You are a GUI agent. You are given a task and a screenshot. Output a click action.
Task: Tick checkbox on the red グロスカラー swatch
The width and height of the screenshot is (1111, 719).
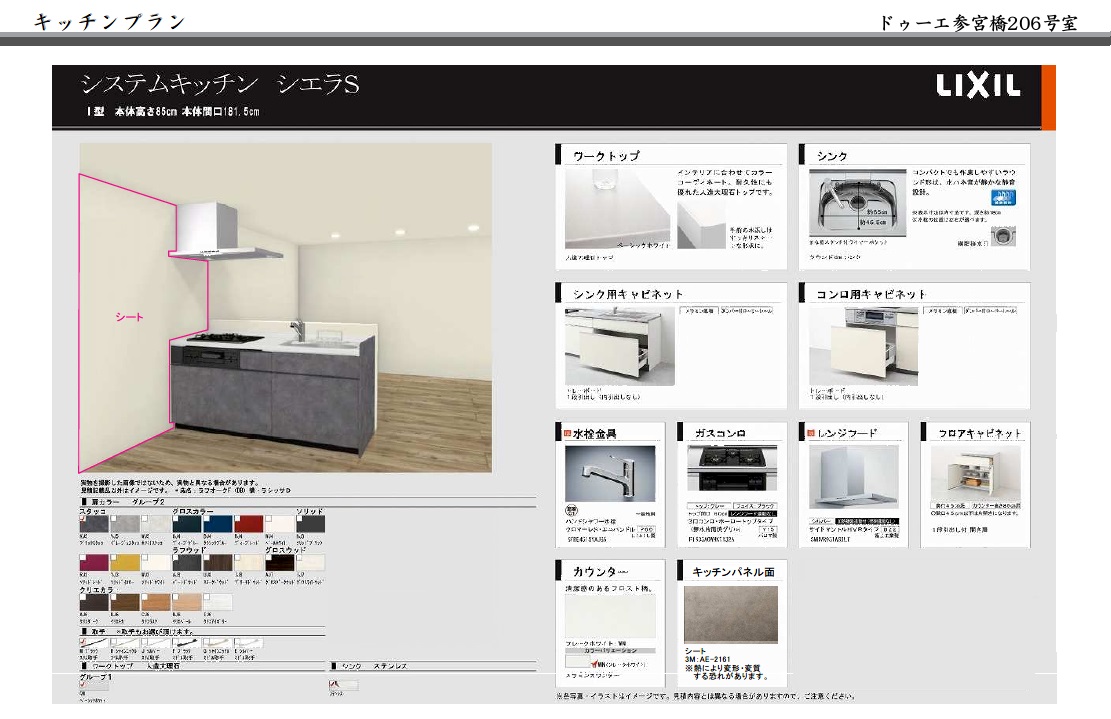click(238, 519)
